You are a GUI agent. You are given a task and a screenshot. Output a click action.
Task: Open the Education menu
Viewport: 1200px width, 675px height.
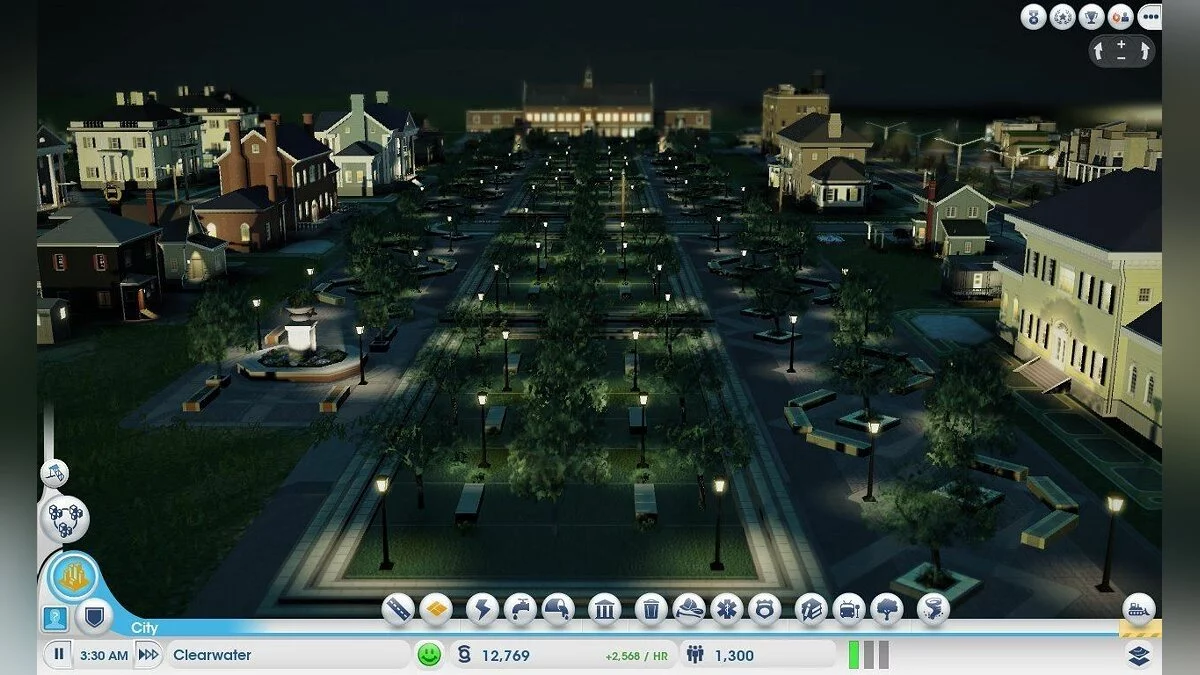[811, 609]
